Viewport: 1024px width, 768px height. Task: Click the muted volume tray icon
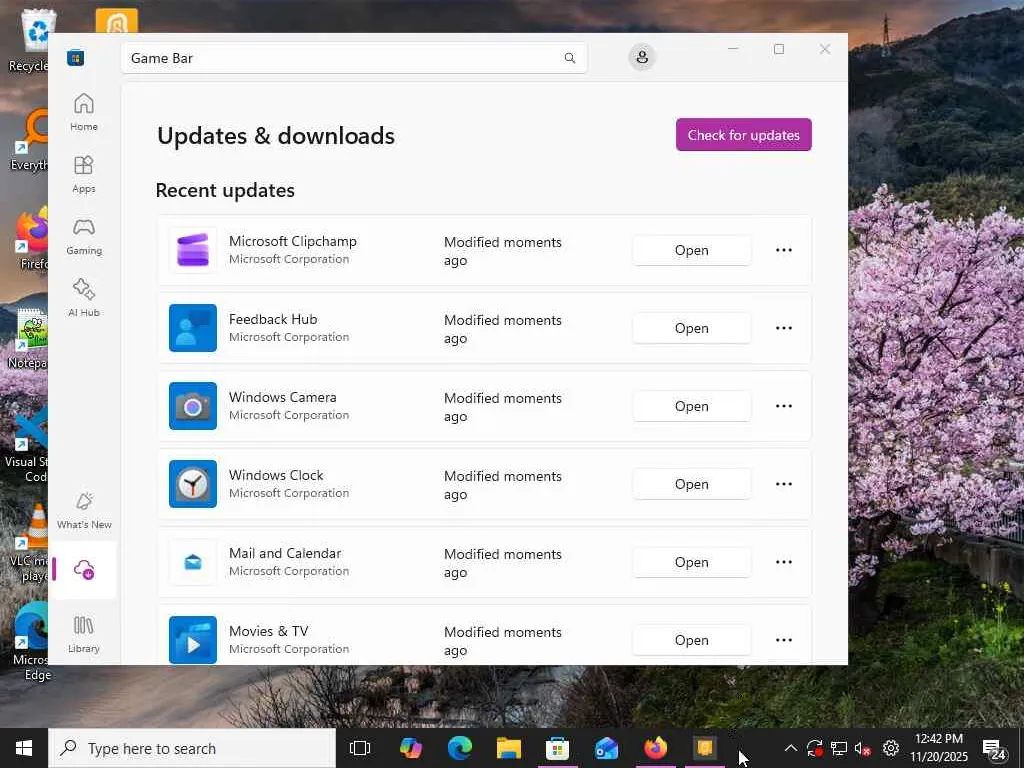(x=863, y=749)
